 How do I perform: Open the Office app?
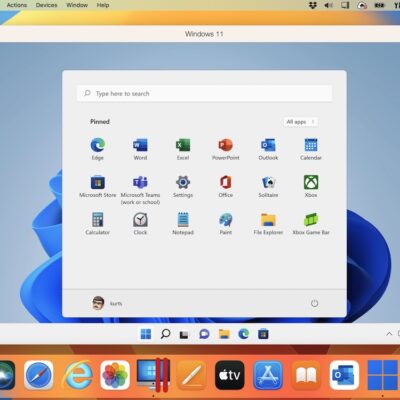click(x=226, y=186)
